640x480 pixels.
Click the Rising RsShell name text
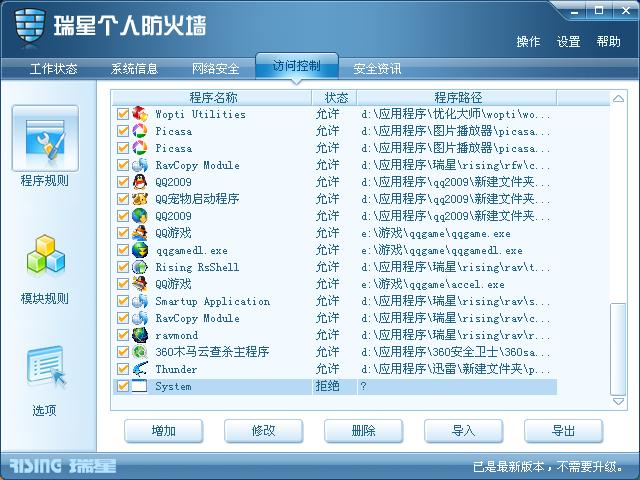pos(197,267)
